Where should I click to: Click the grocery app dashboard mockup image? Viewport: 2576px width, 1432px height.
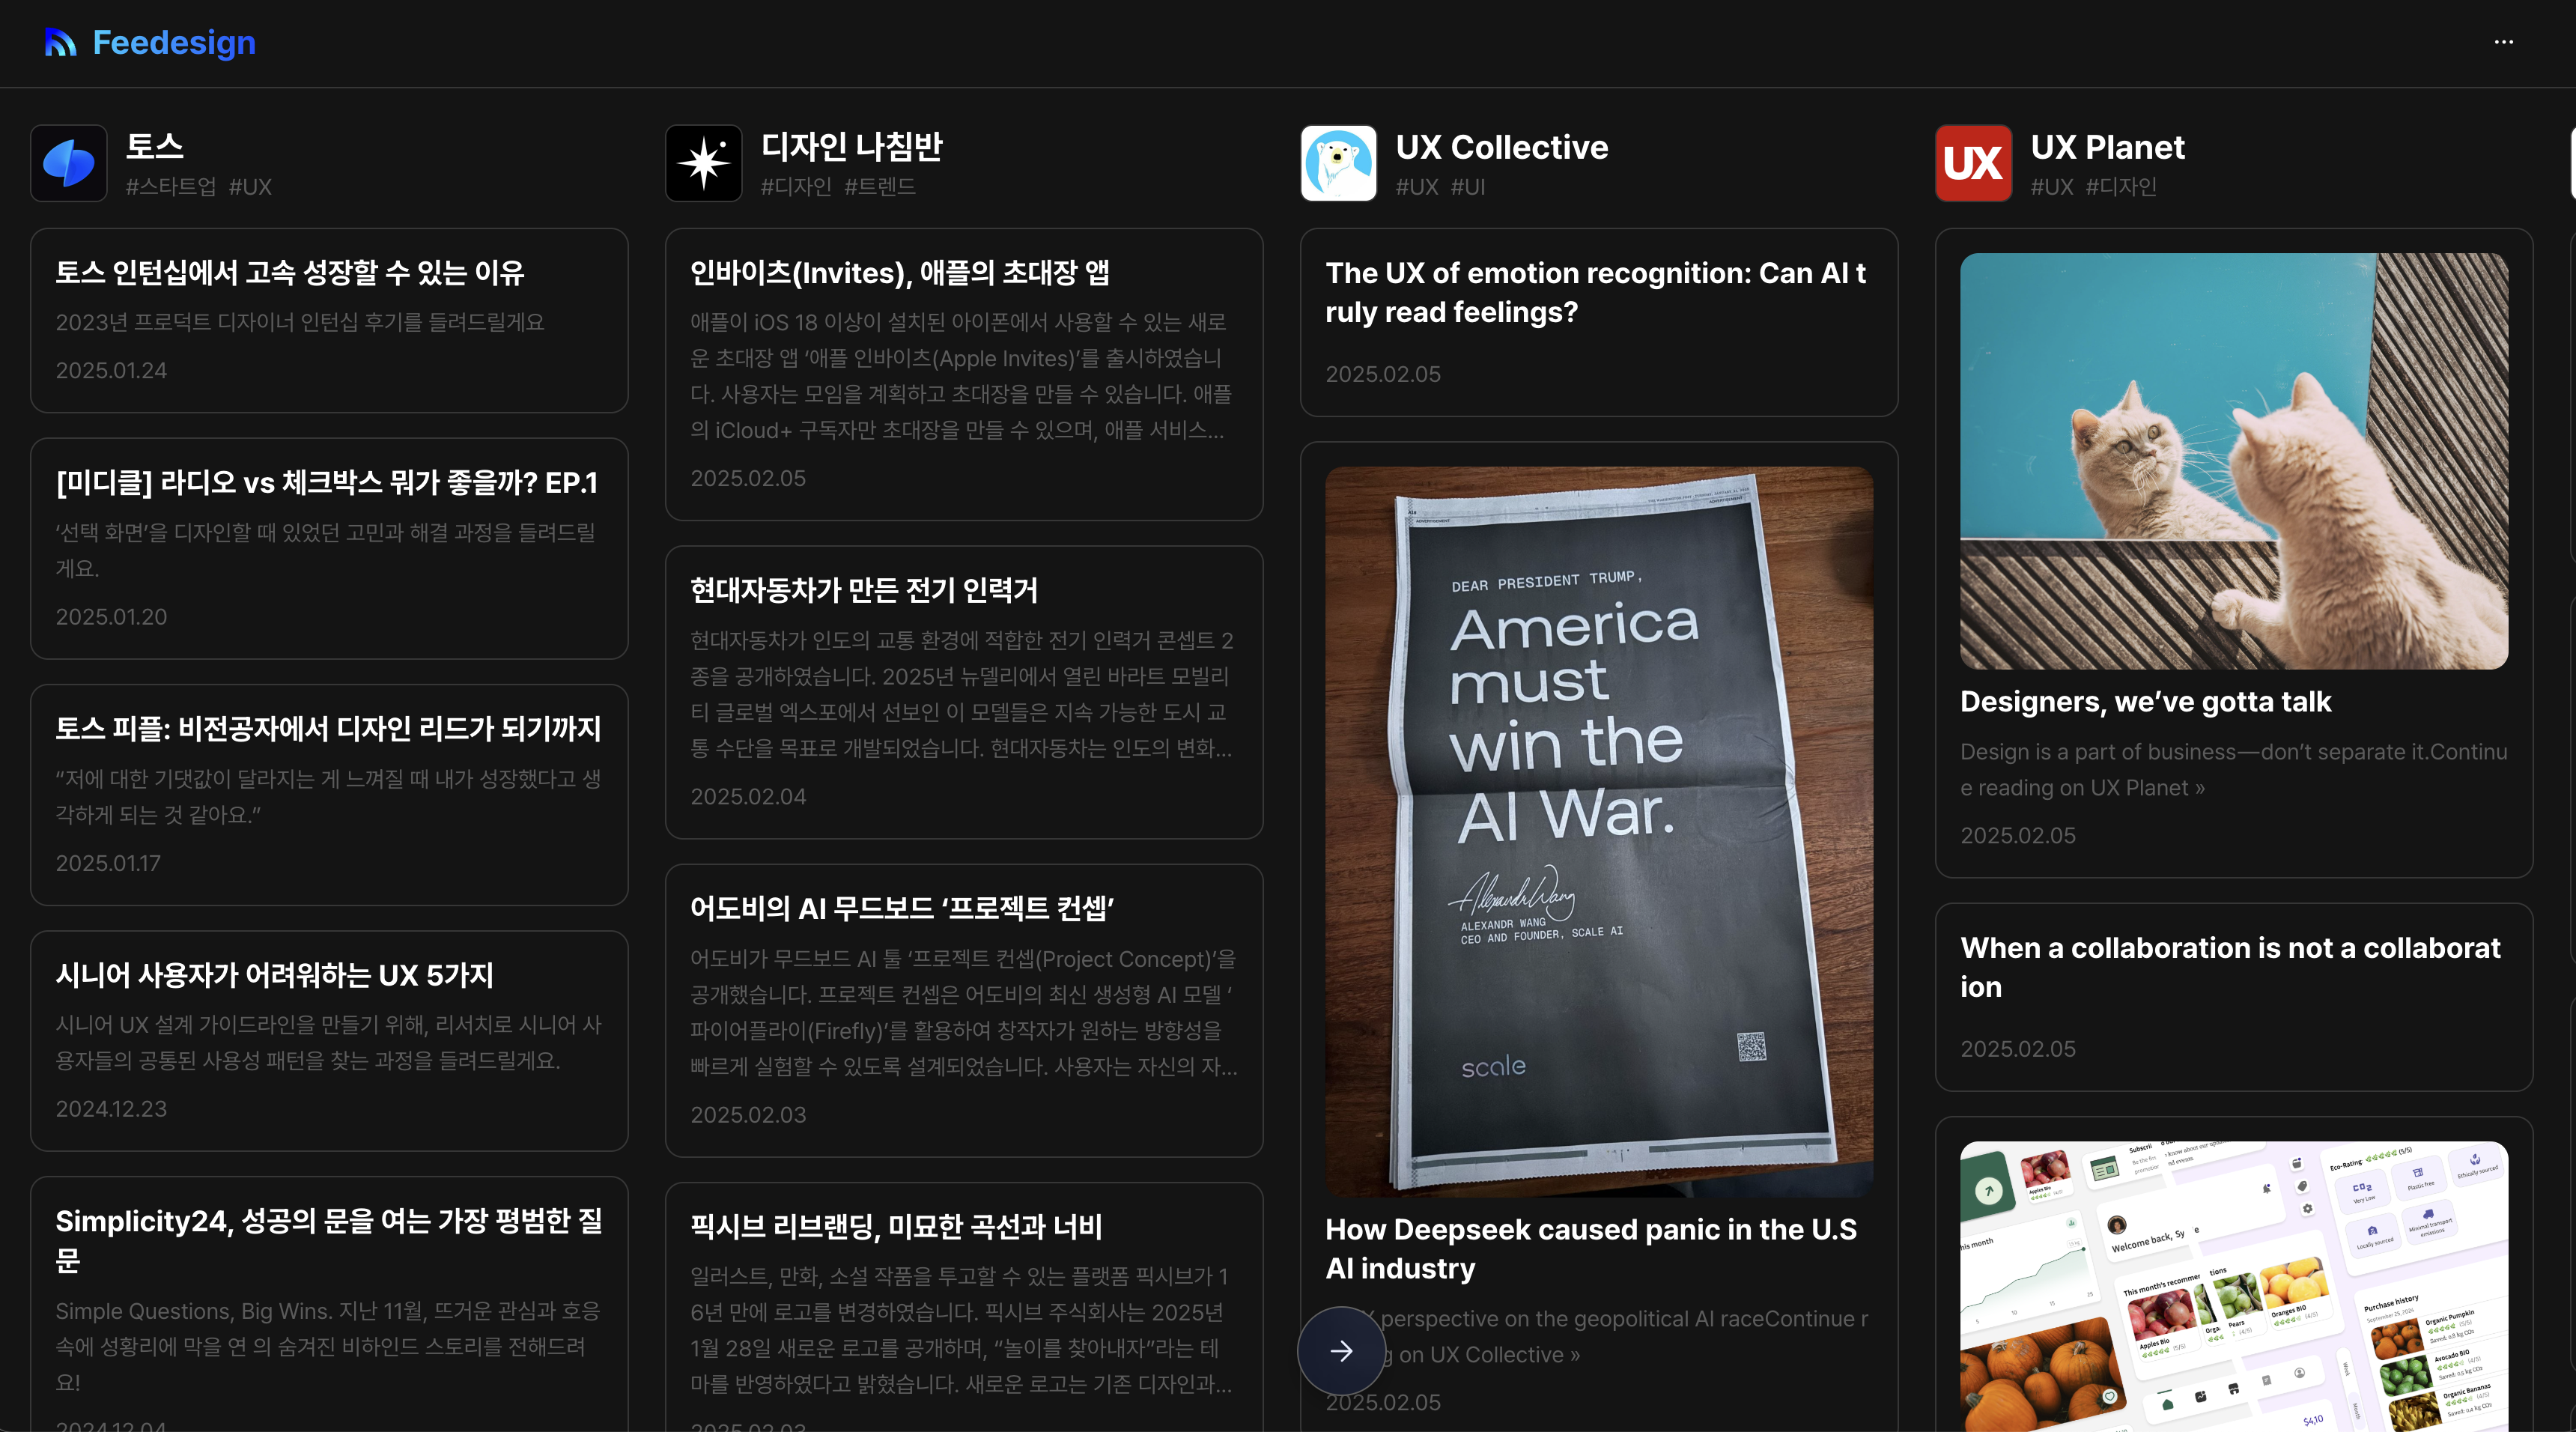click(2234, 1286)
